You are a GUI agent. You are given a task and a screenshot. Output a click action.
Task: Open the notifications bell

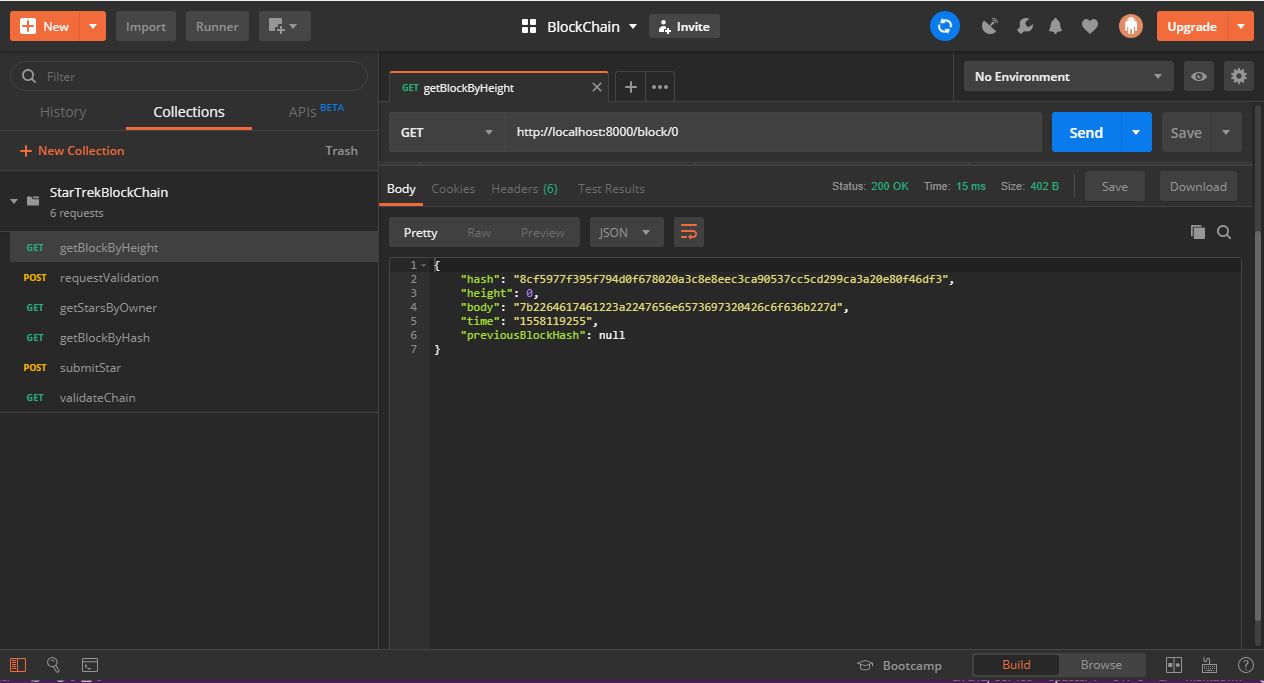pyautogui.click(x=1055, y=27)
